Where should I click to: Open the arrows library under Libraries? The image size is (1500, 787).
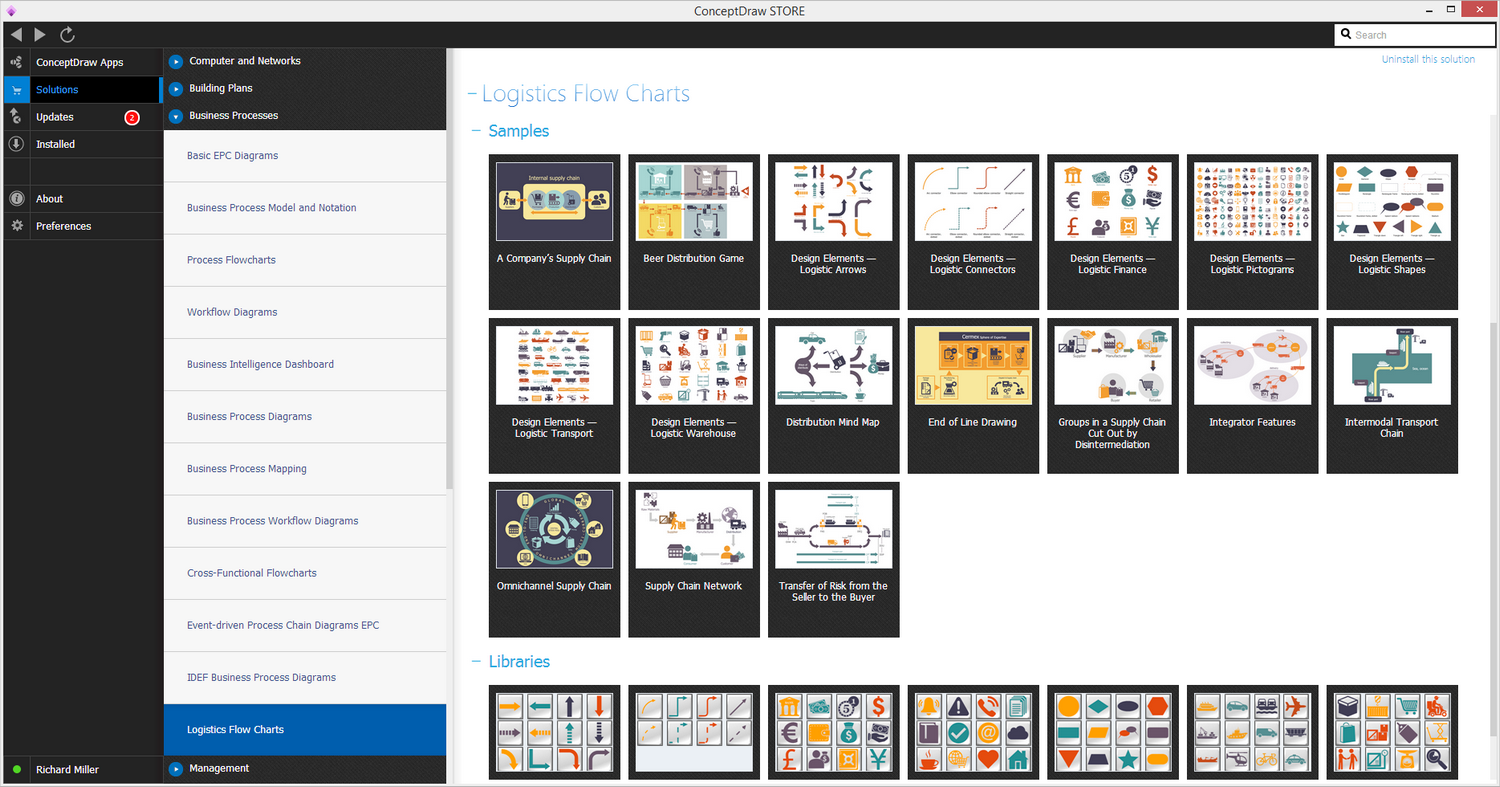(554, 732)
